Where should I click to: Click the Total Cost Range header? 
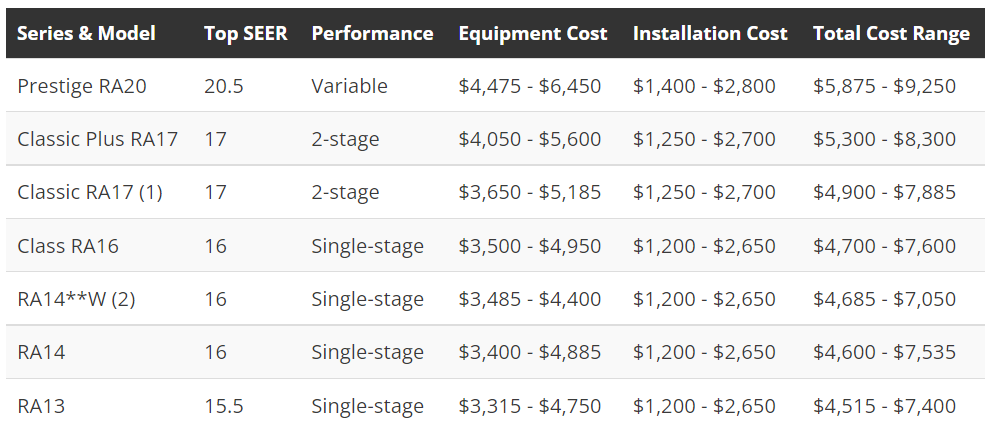(891, 33)
